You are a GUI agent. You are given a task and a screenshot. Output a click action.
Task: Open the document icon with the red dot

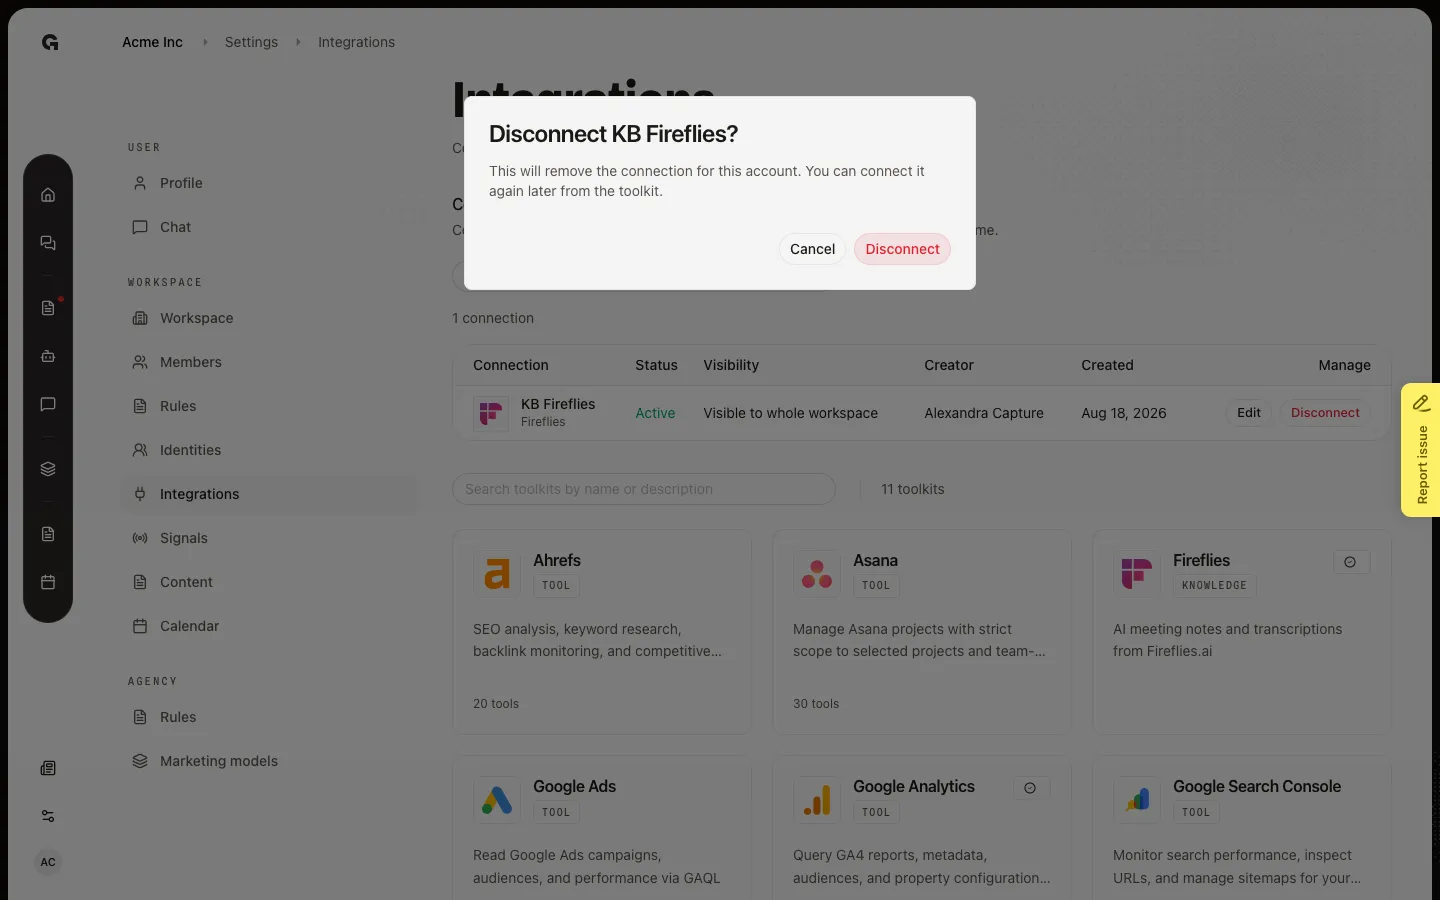(x=48, y=308)
